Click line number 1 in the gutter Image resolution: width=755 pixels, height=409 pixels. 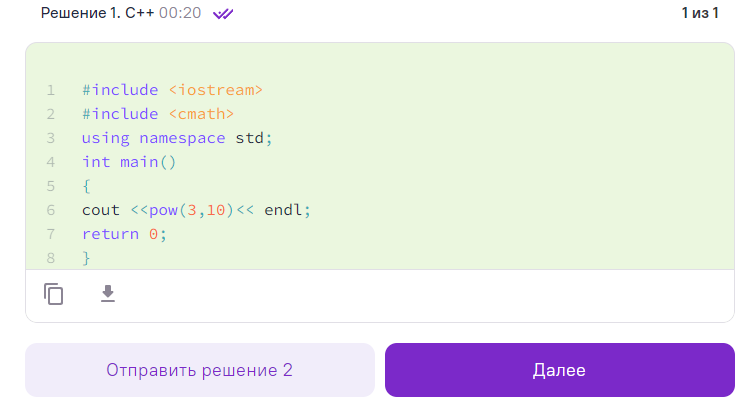(51, 90)
